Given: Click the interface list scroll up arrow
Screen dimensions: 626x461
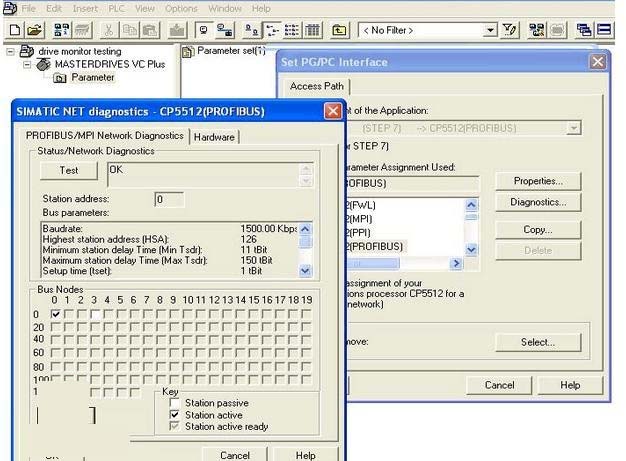Looking at the screenshot, I should [471, 205].
